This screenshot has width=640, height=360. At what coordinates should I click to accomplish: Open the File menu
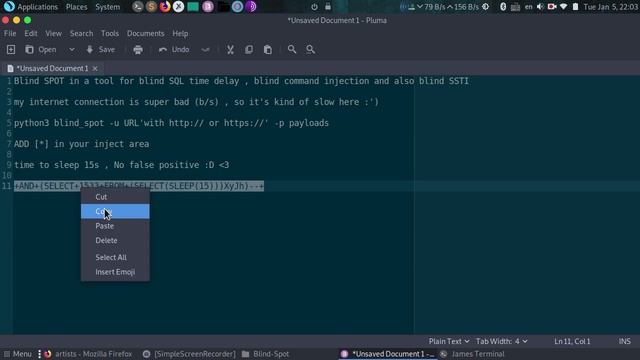(10, 33)
